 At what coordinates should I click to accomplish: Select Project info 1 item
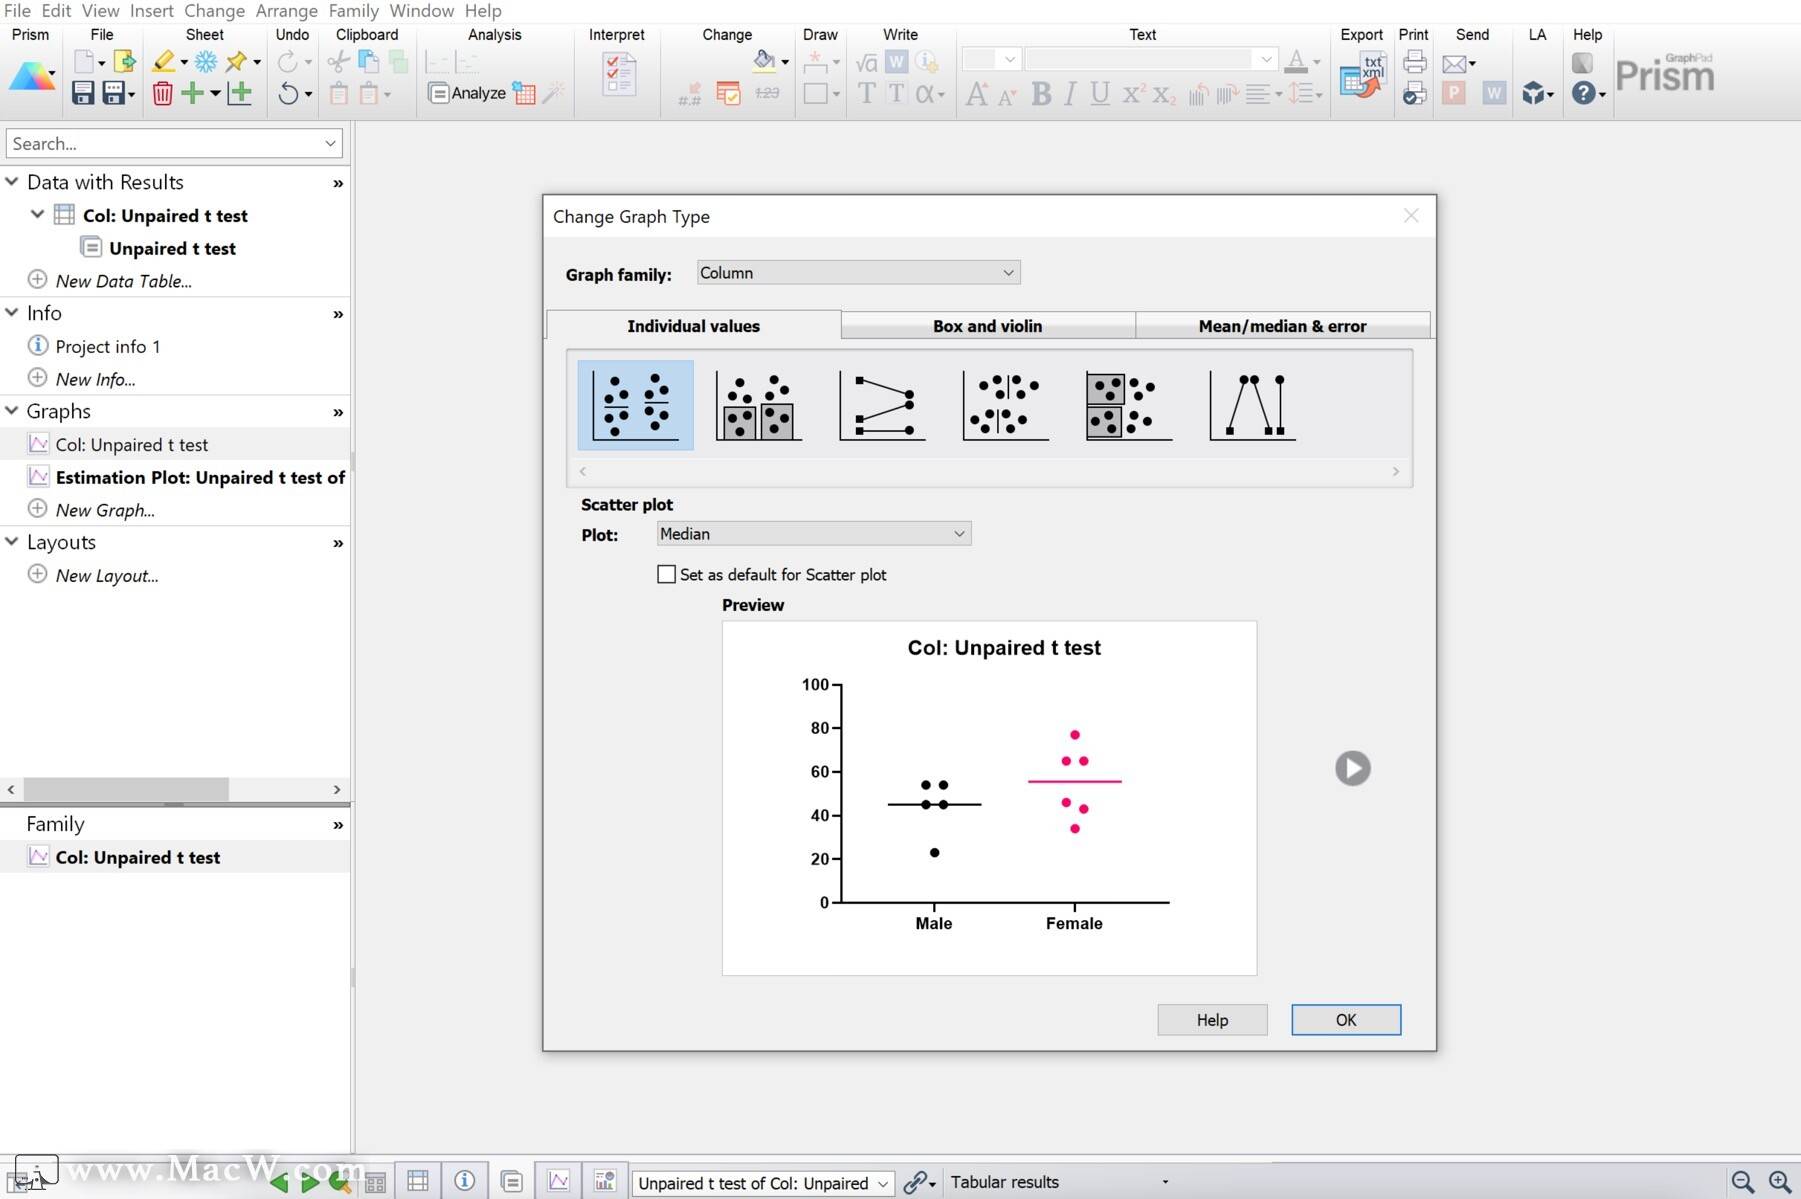coord(108,346)
